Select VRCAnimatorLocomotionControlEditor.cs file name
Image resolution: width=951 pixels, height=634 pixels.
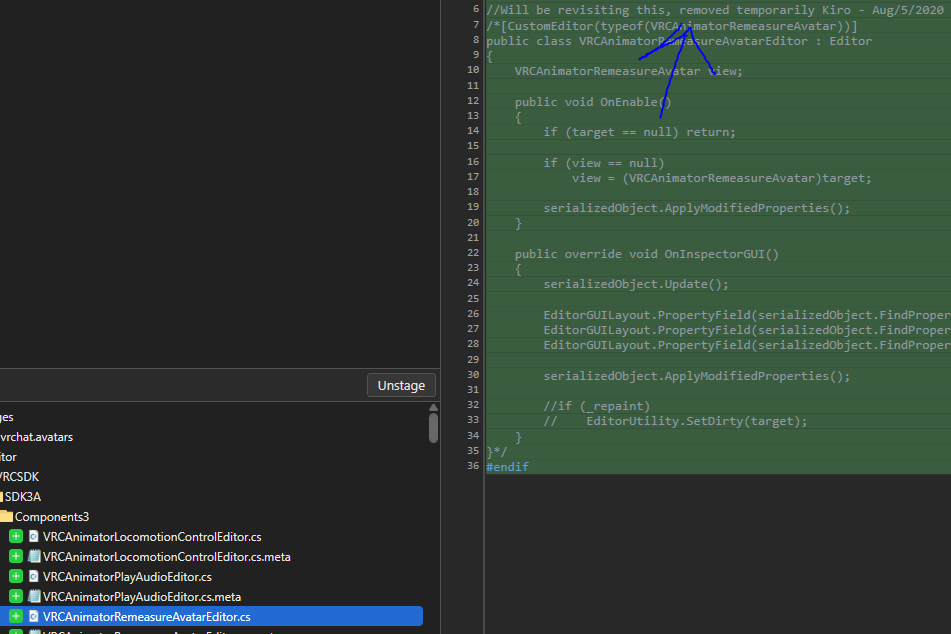click(x=152, y=537)
